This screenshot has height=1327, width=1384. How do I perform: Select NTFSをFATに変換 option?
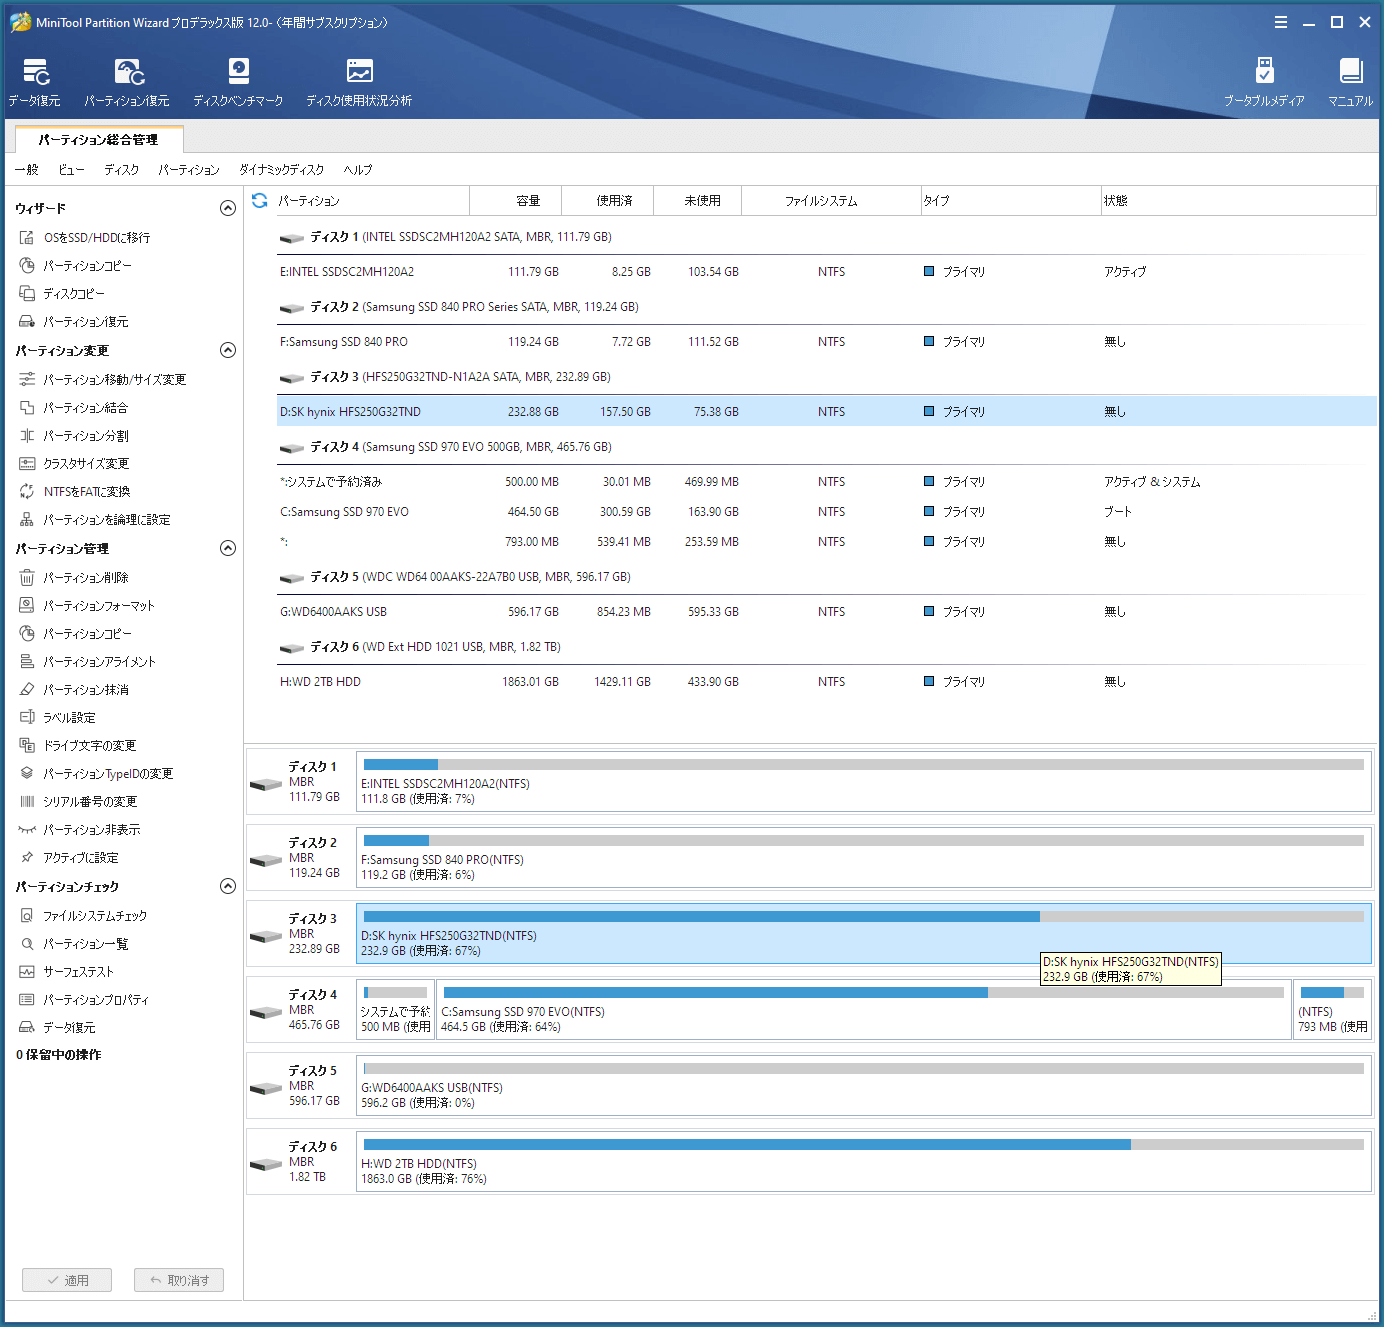point(75,492)
